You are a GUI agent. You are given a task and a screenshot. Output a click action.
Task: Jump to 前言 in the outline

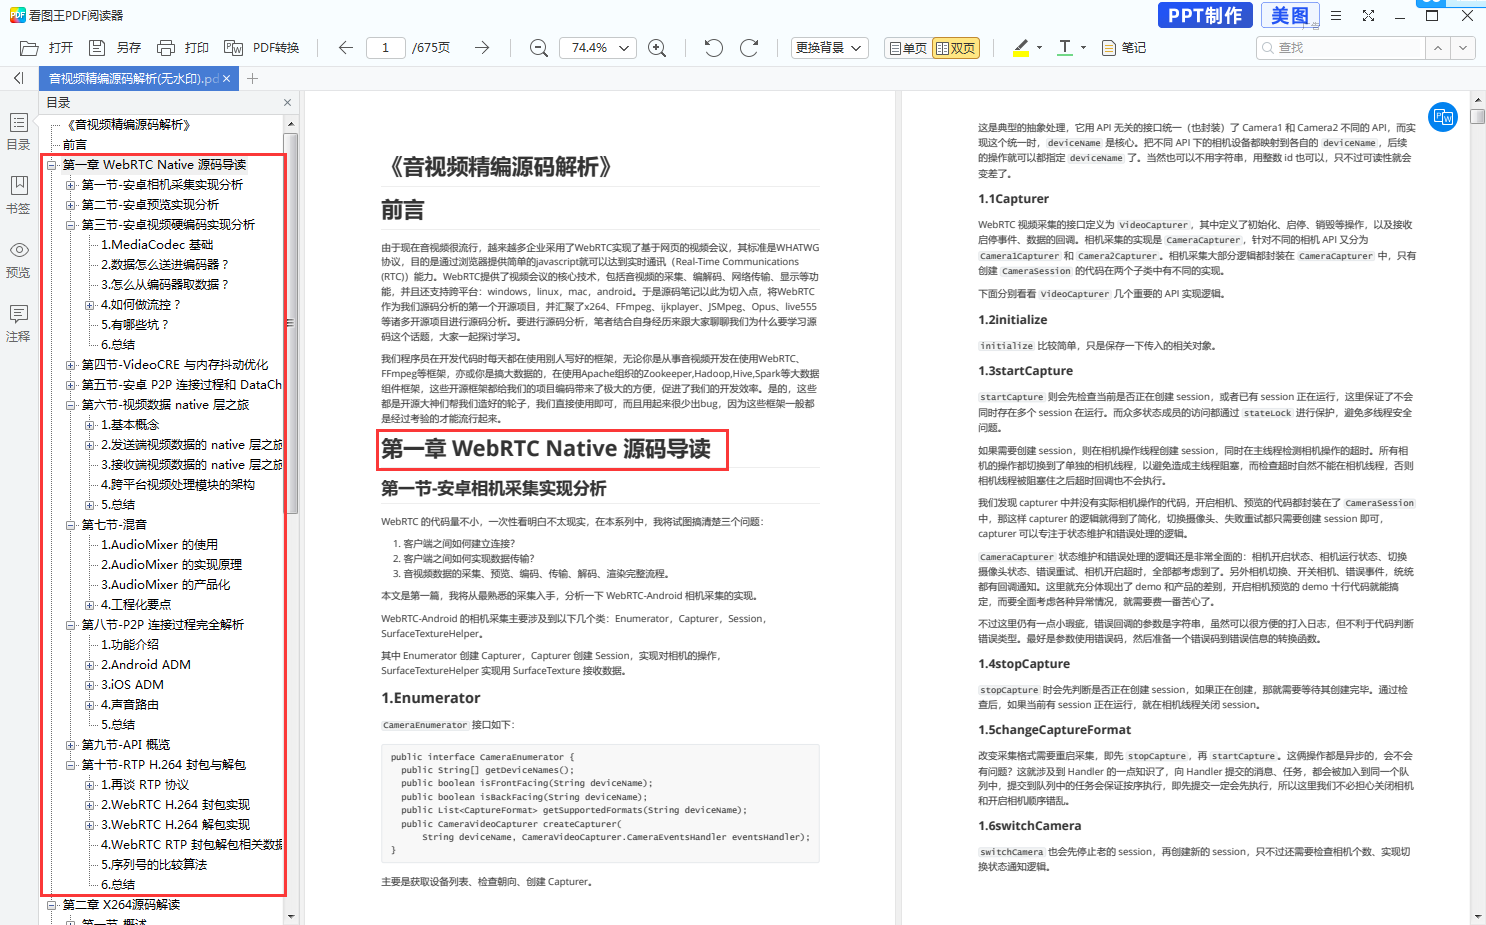tap(75, 145)
